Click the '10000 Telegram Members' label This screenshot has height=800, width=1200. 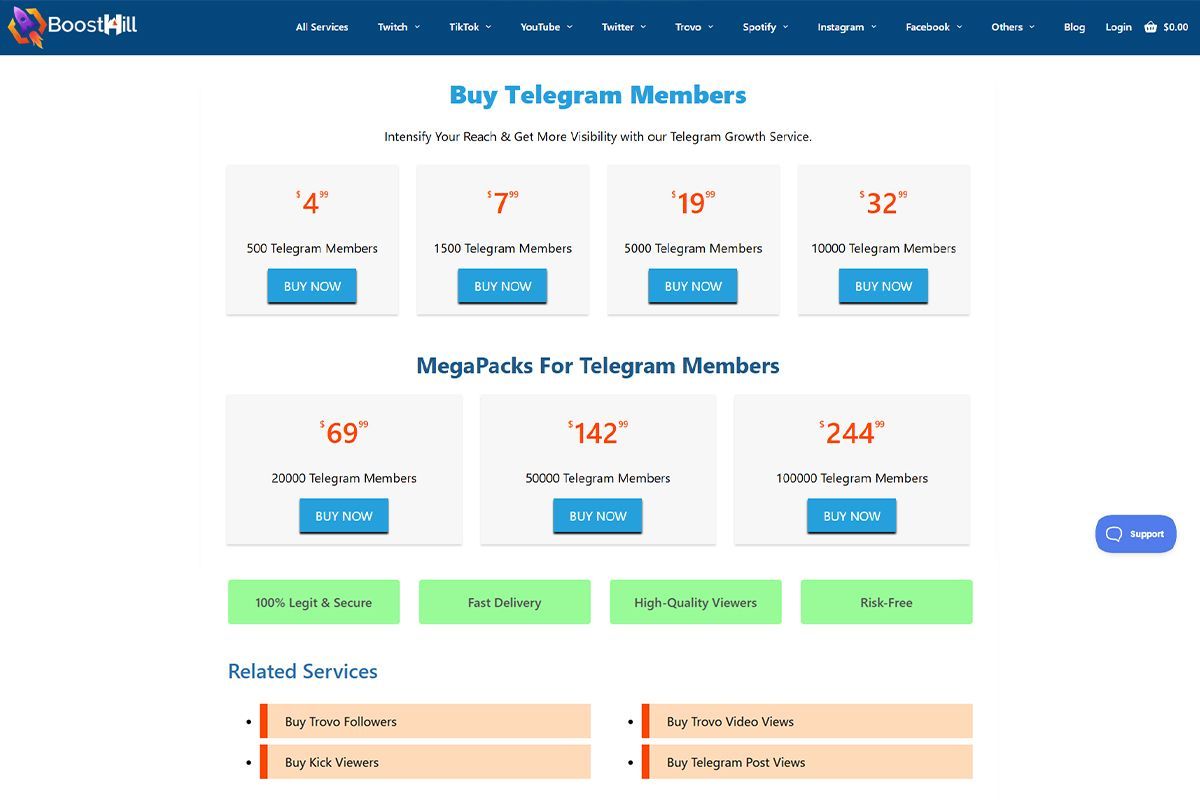tap(884, 248)
